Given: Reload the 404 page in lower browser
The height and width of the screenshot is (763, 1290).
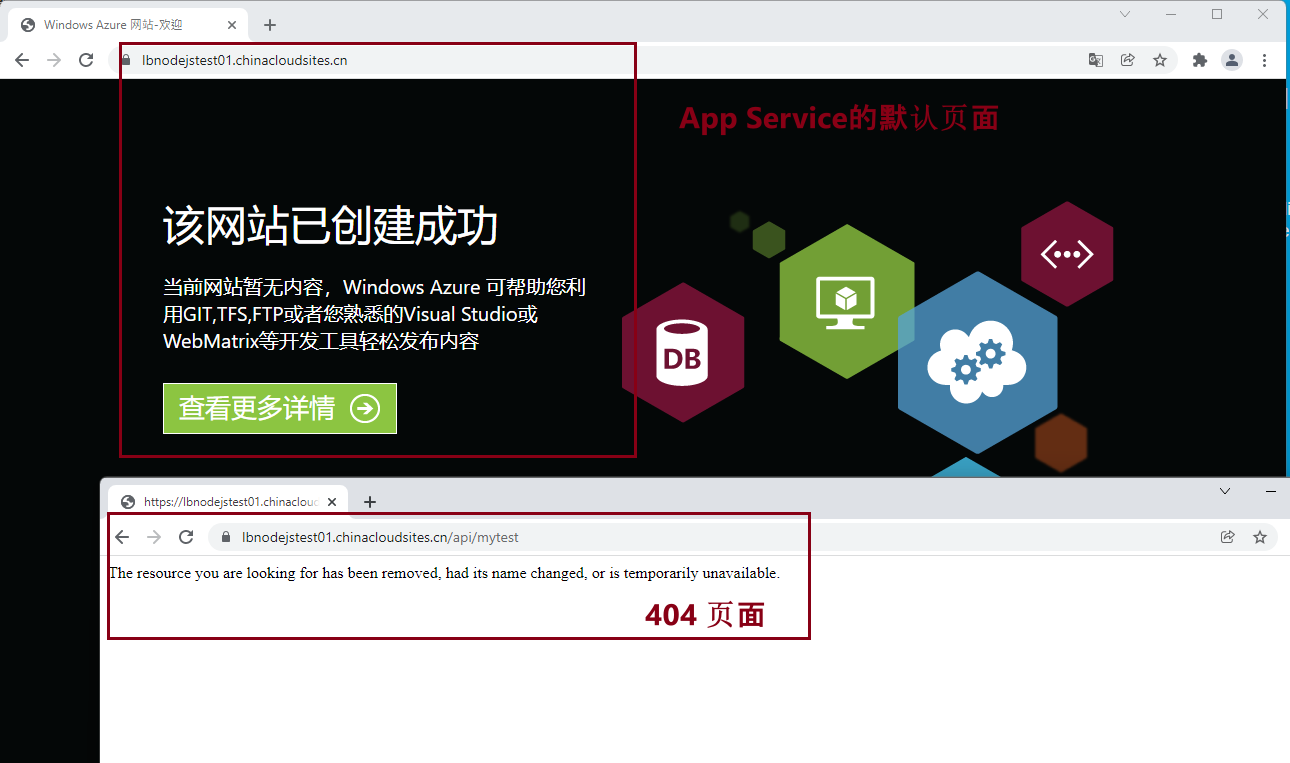Looking at the screenshot, I should [186, 537].
